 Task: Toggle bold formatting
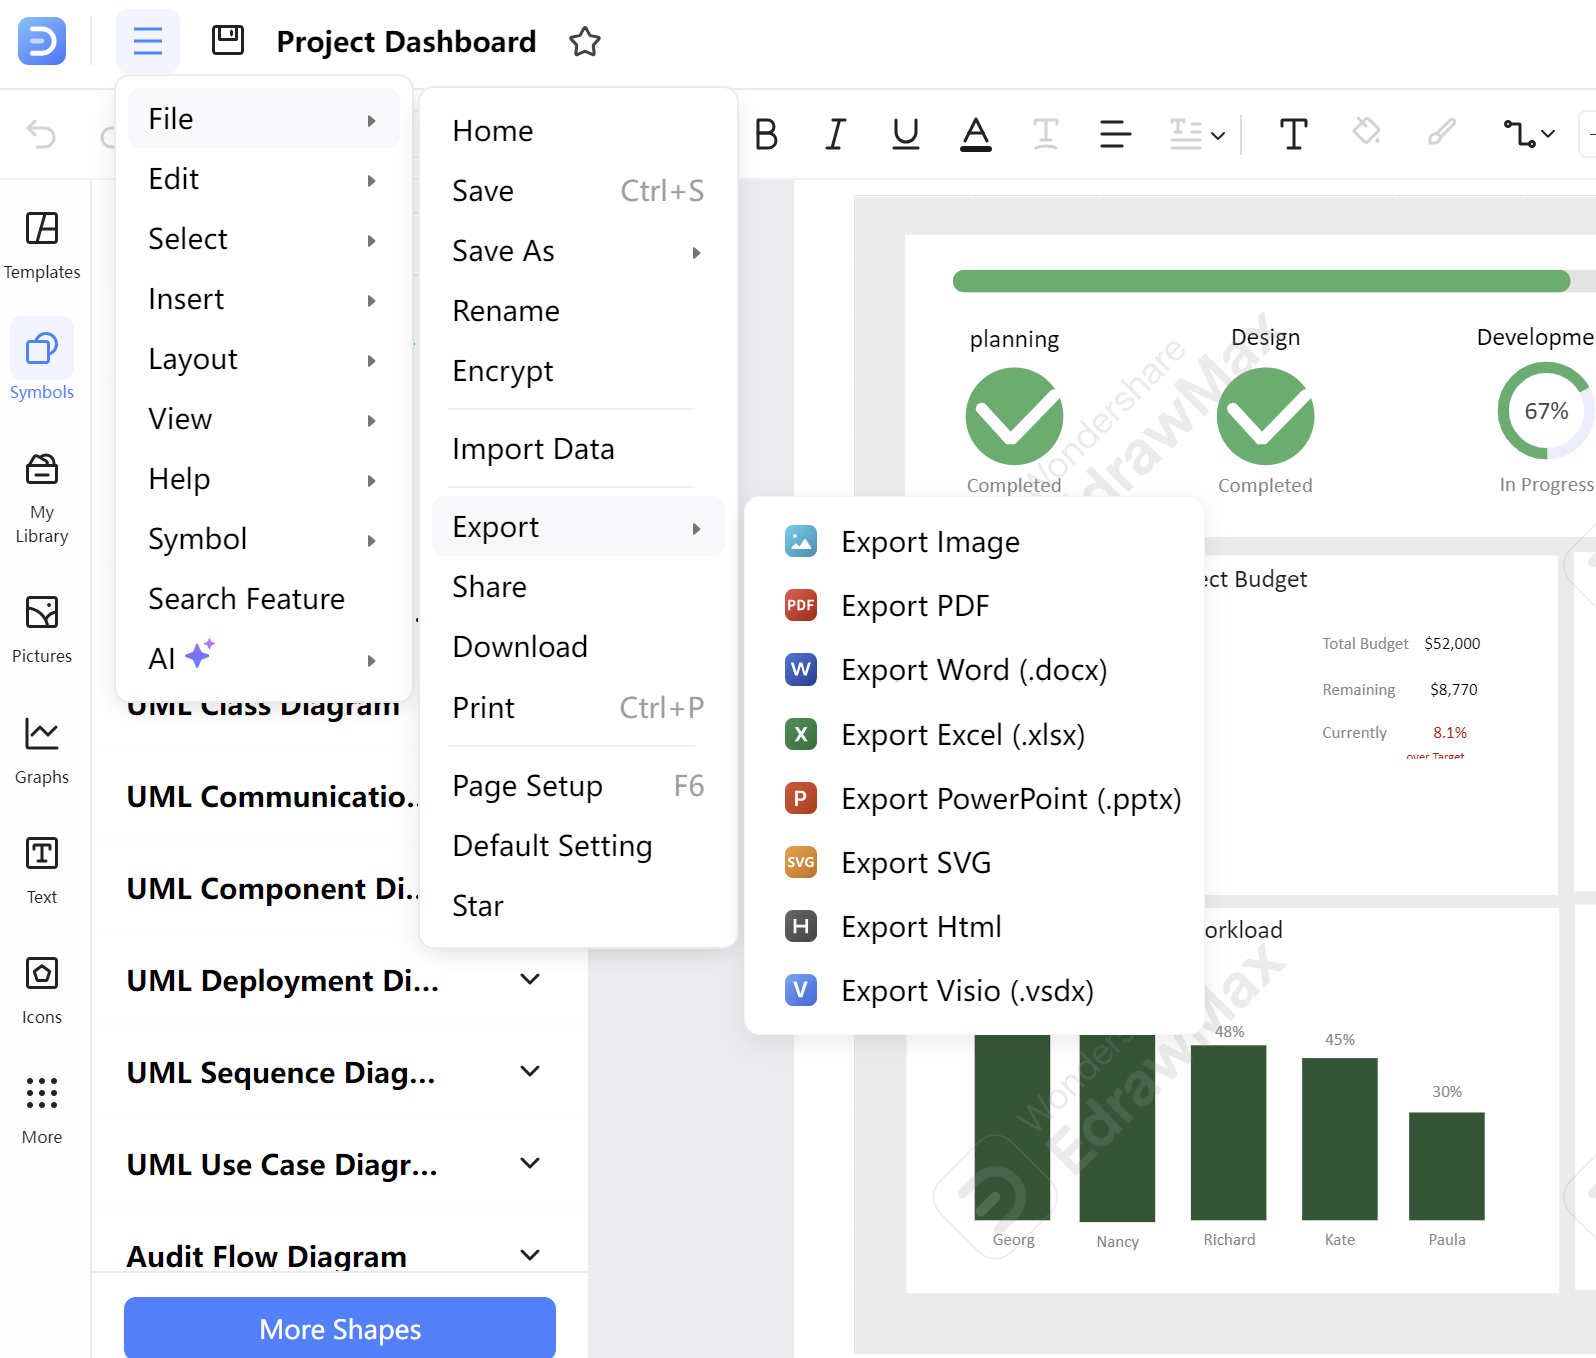(766, 134)
